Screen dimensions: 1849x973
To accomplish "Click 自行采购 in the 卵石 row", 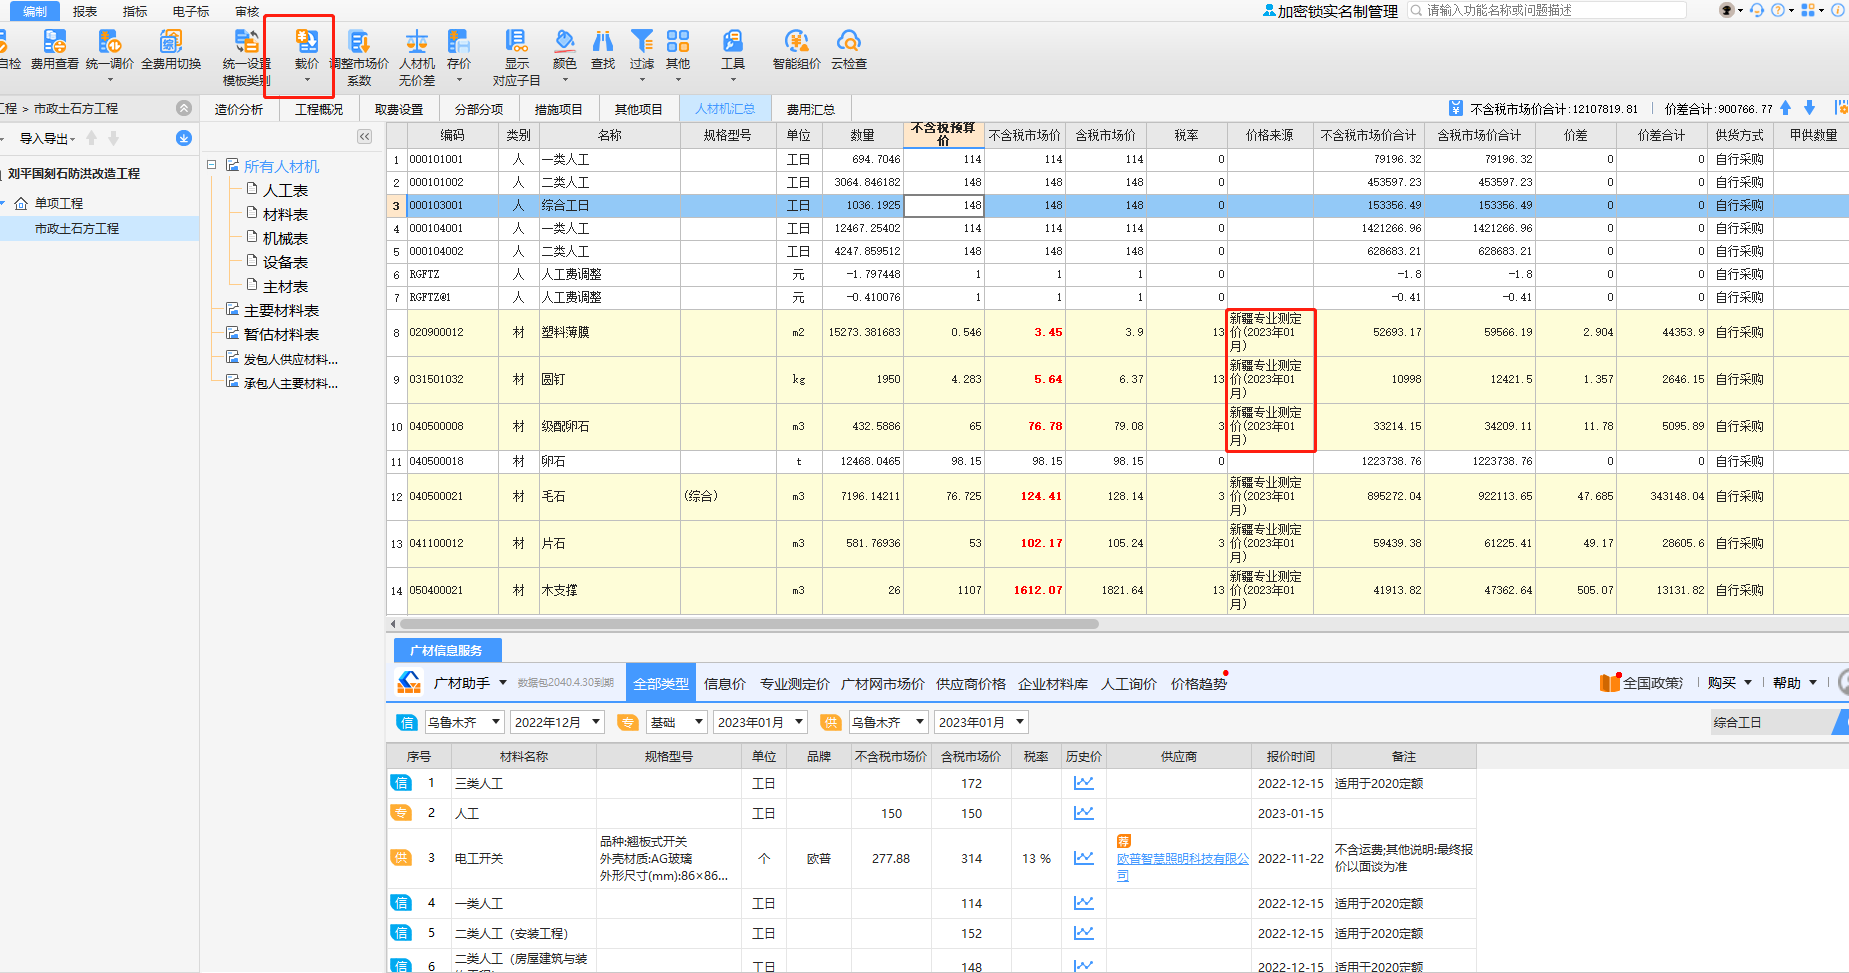I will coord(1739,461).
